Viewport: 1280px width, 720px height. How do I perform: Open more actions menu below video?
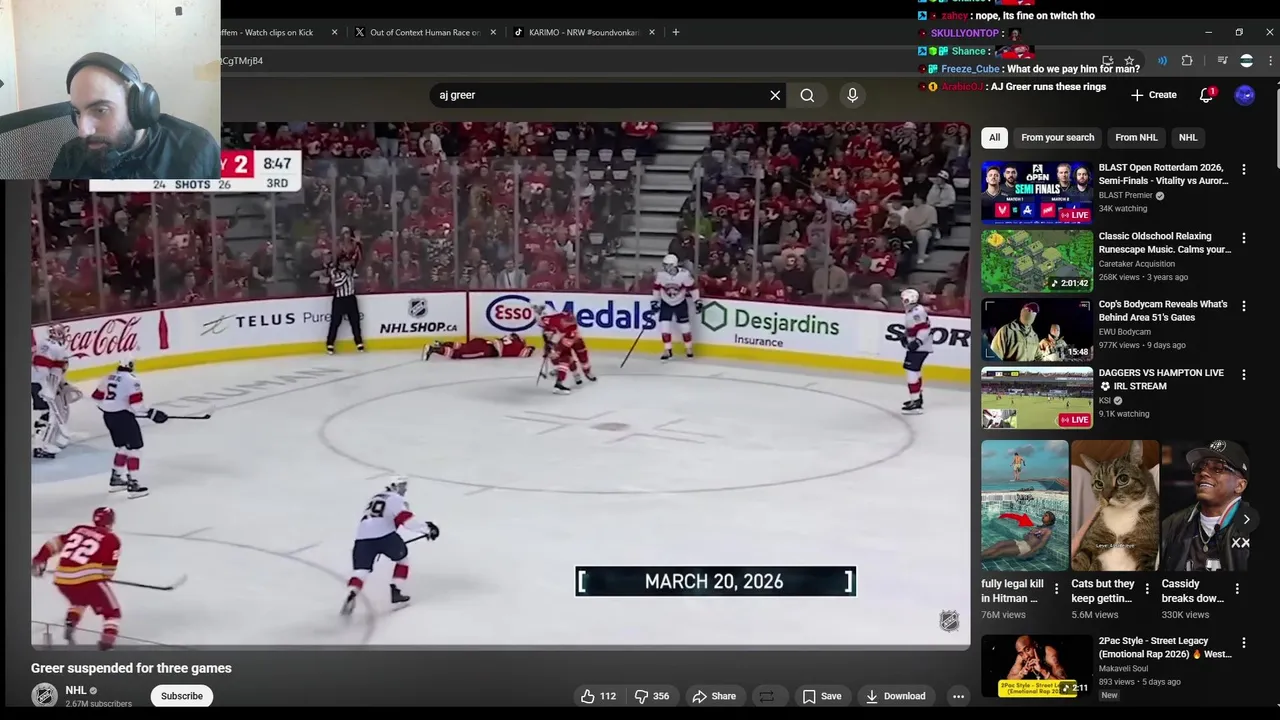point(958,696)
